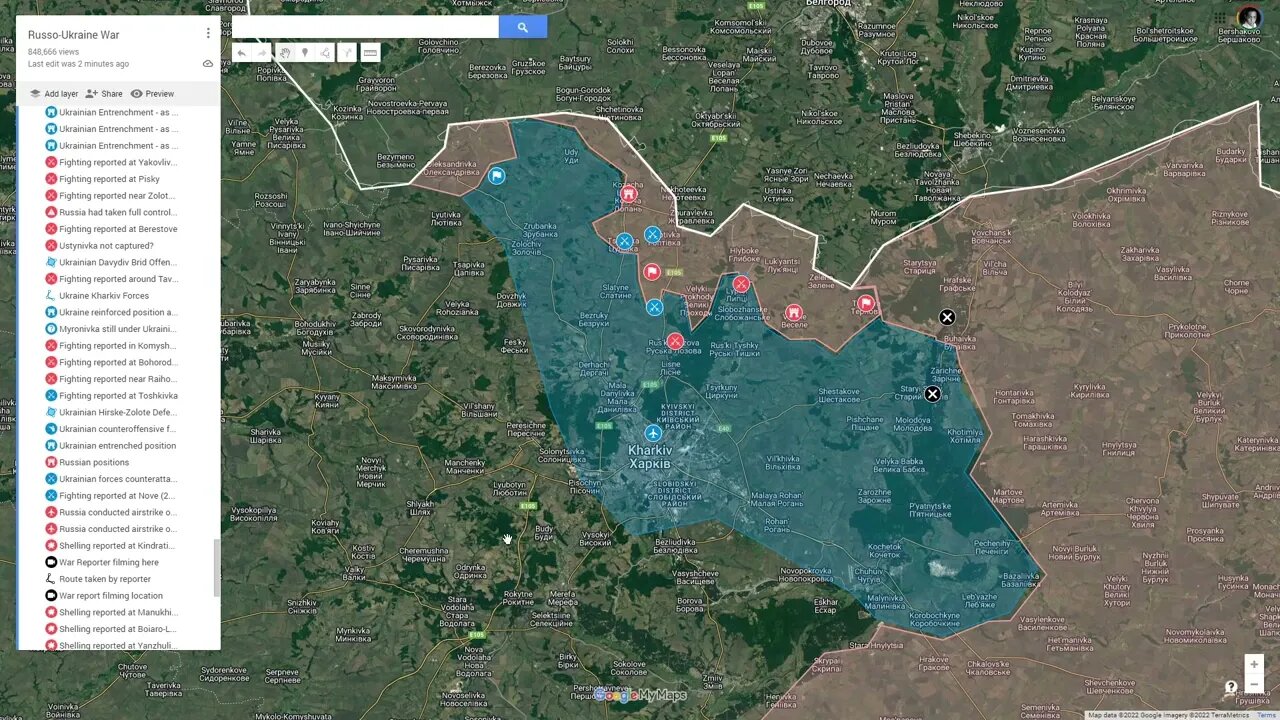Pick the Measure distances ruler tool
Screen dimensions: 1280x720
tap(370, 53)
